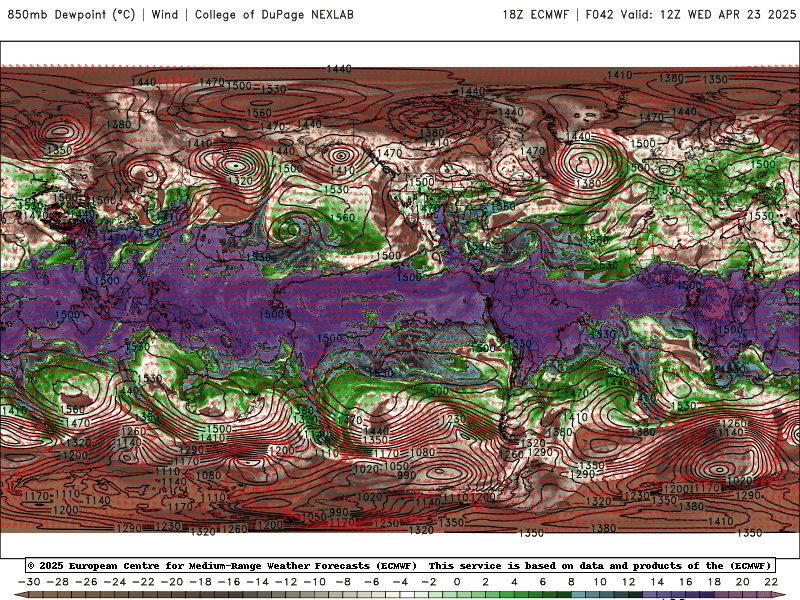The image size is (800, 600).
Task: Click the '-24' legend value
Action: (x=114, y=582)
